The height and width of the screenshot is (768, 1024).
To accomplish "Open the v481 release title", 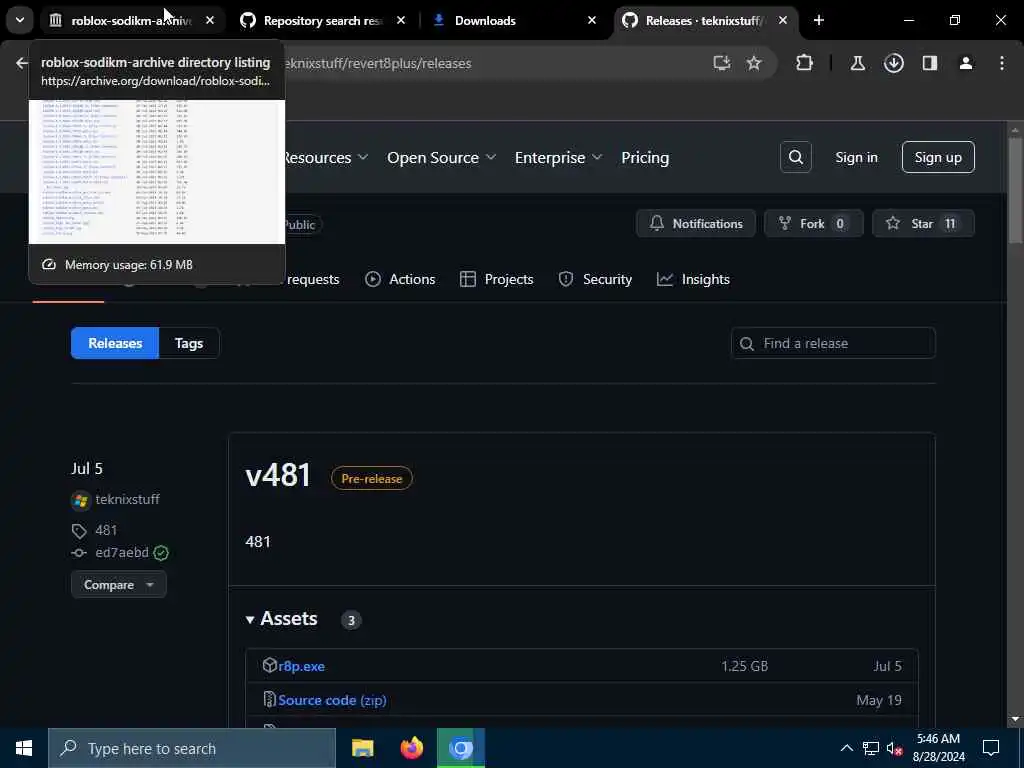I will click(x=278, y=475).
